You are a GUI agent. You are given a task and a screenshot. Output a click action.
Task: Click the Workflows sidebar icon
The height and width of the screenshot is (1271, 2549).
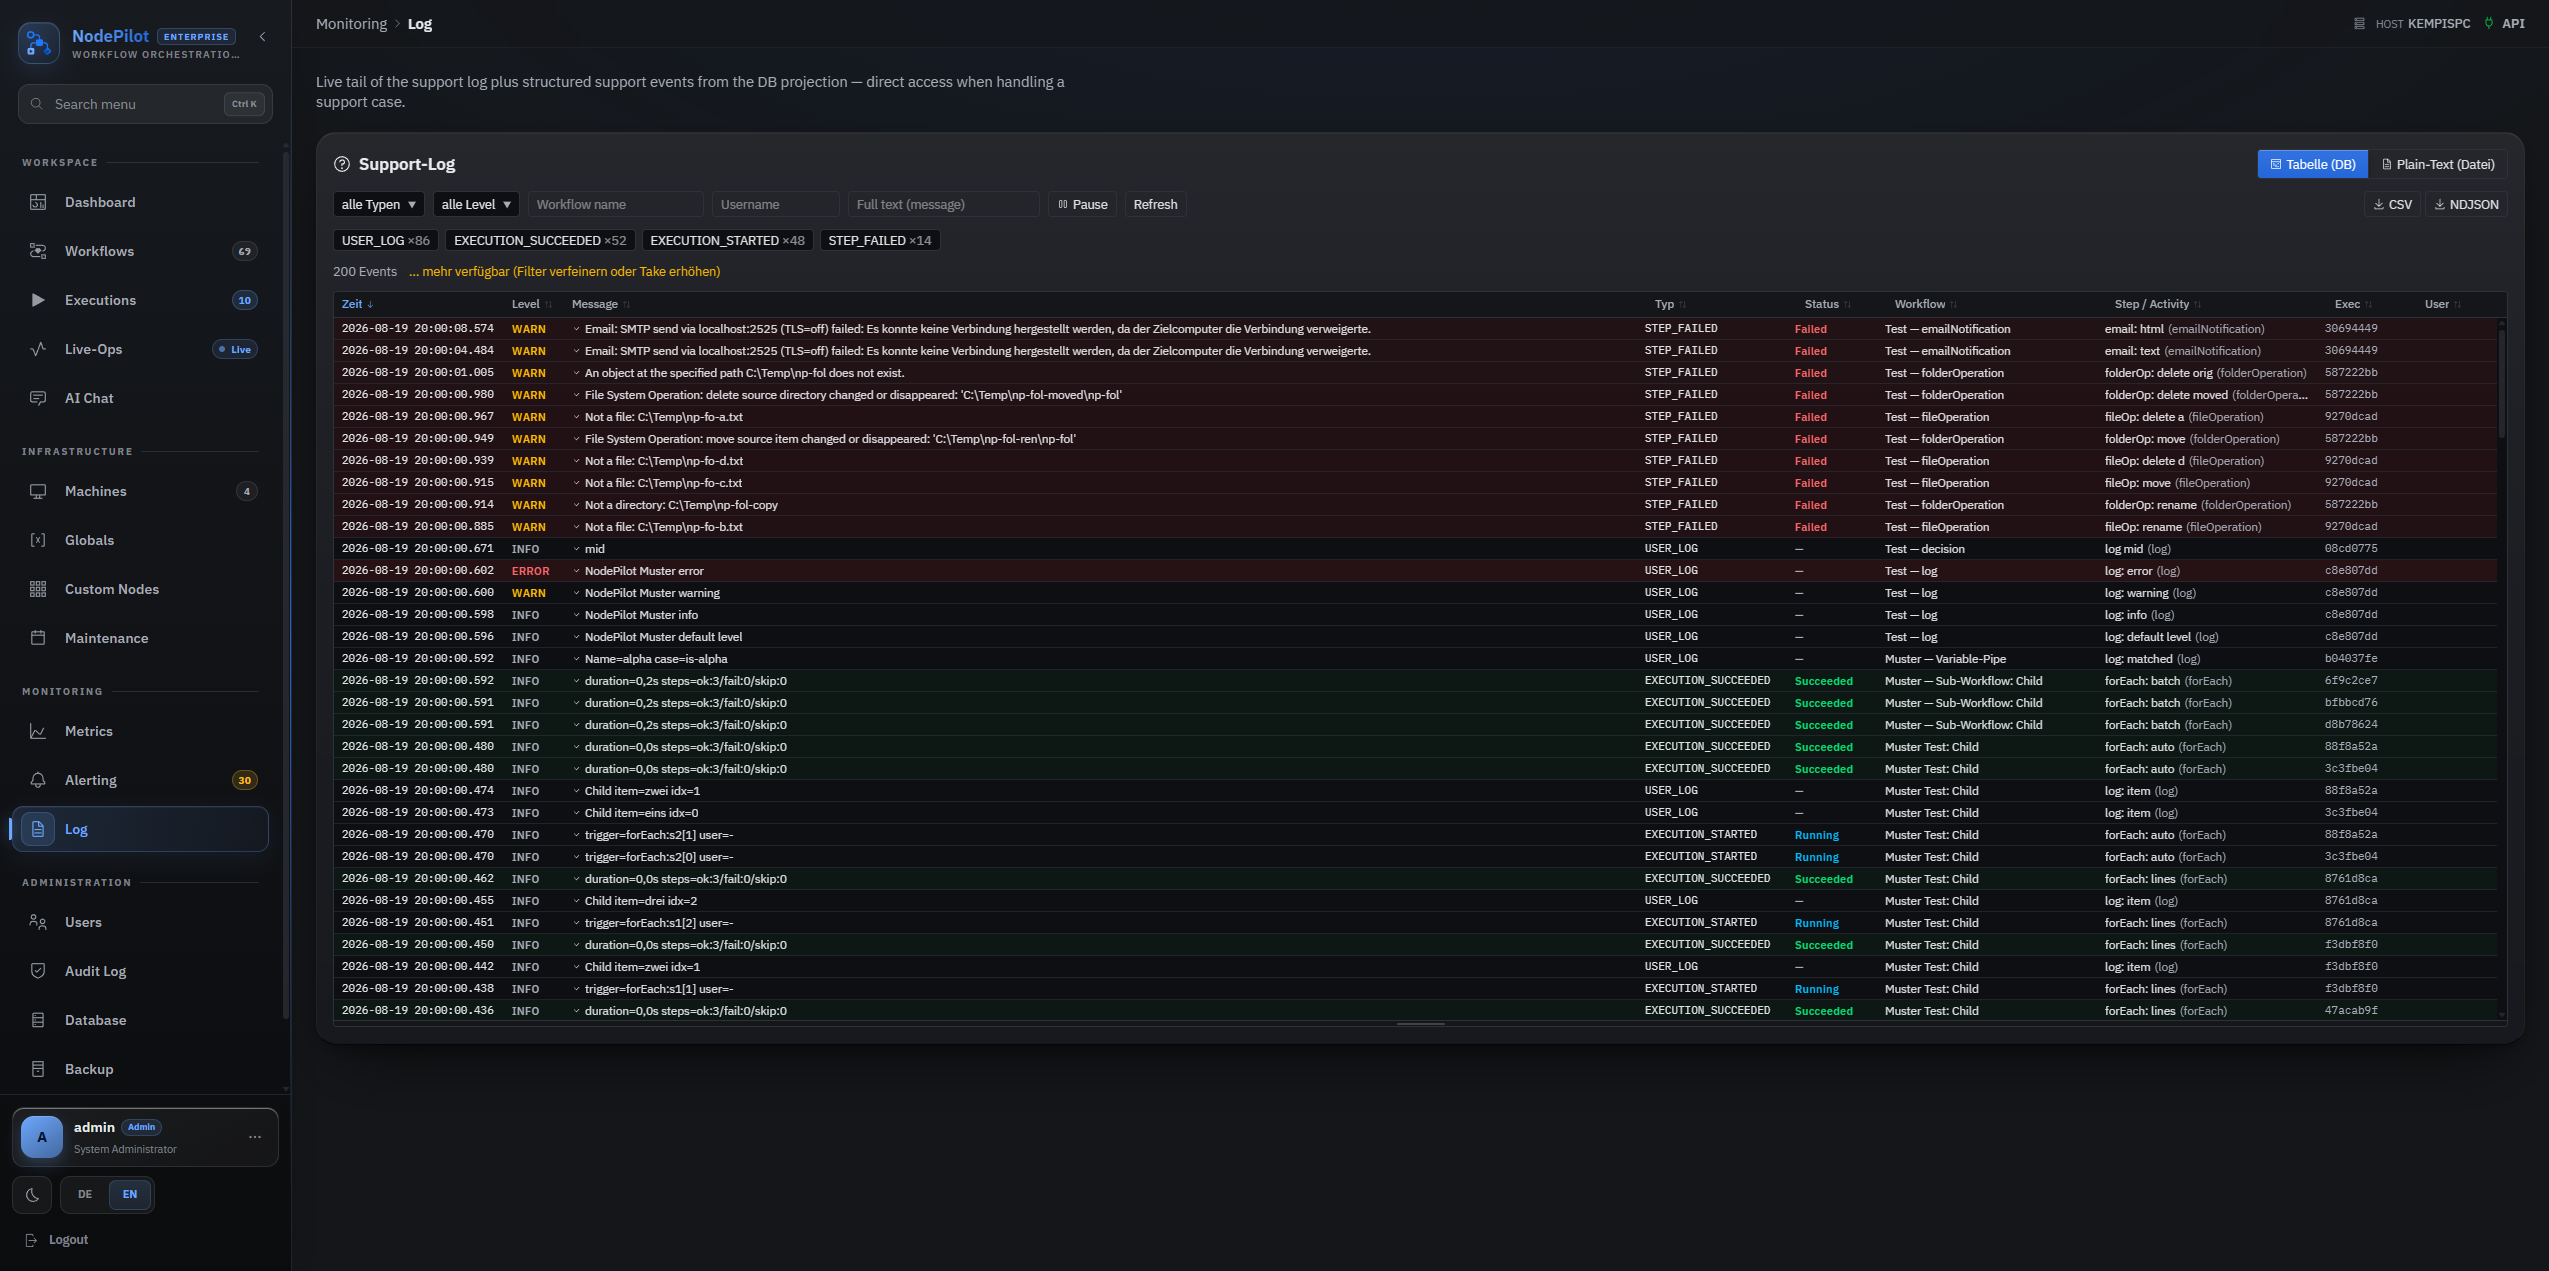[38, 251]
